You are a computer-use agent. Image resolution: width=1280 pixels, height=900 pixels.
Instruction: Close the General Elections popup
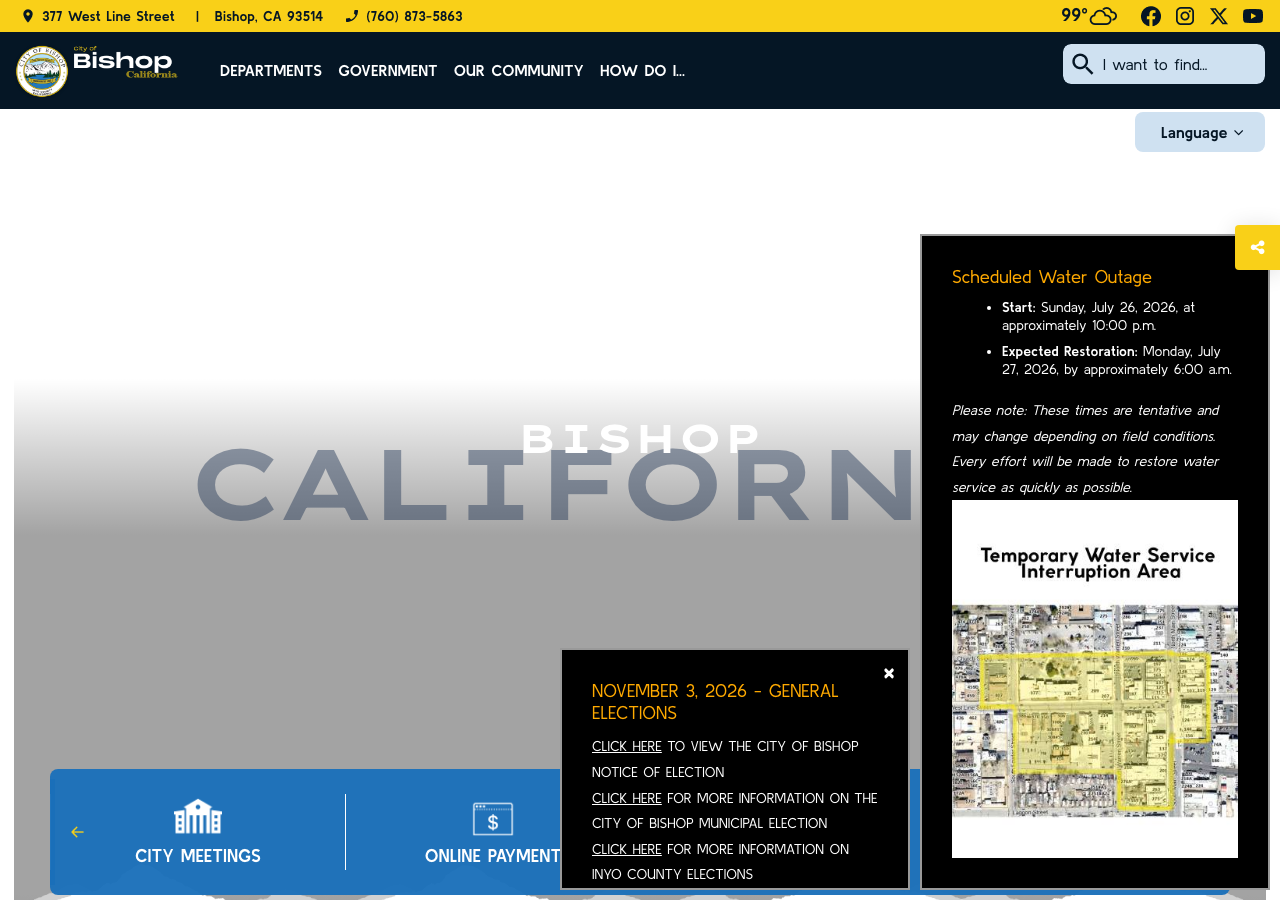click(x=889, y=673)
